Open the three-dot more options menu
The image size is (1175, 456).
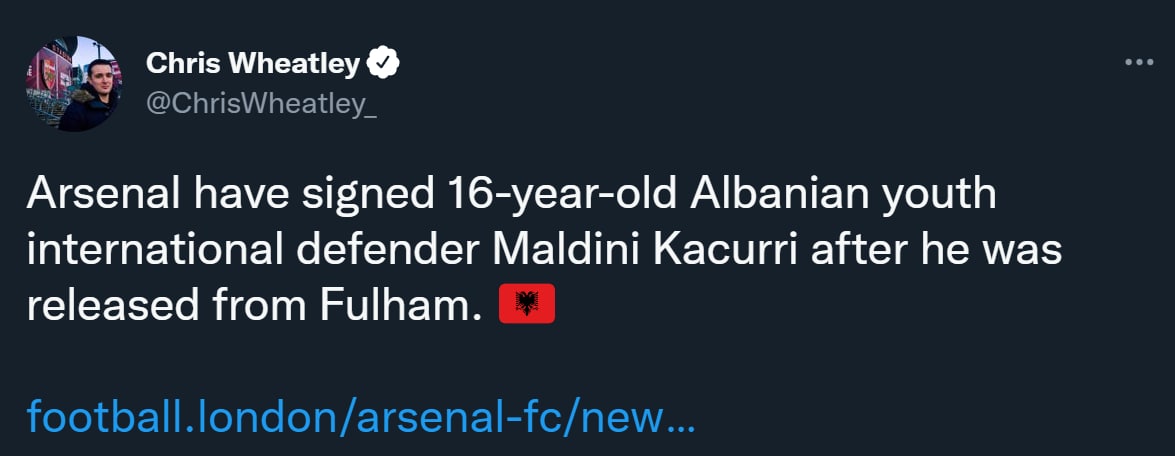[x=1139, y=62]
